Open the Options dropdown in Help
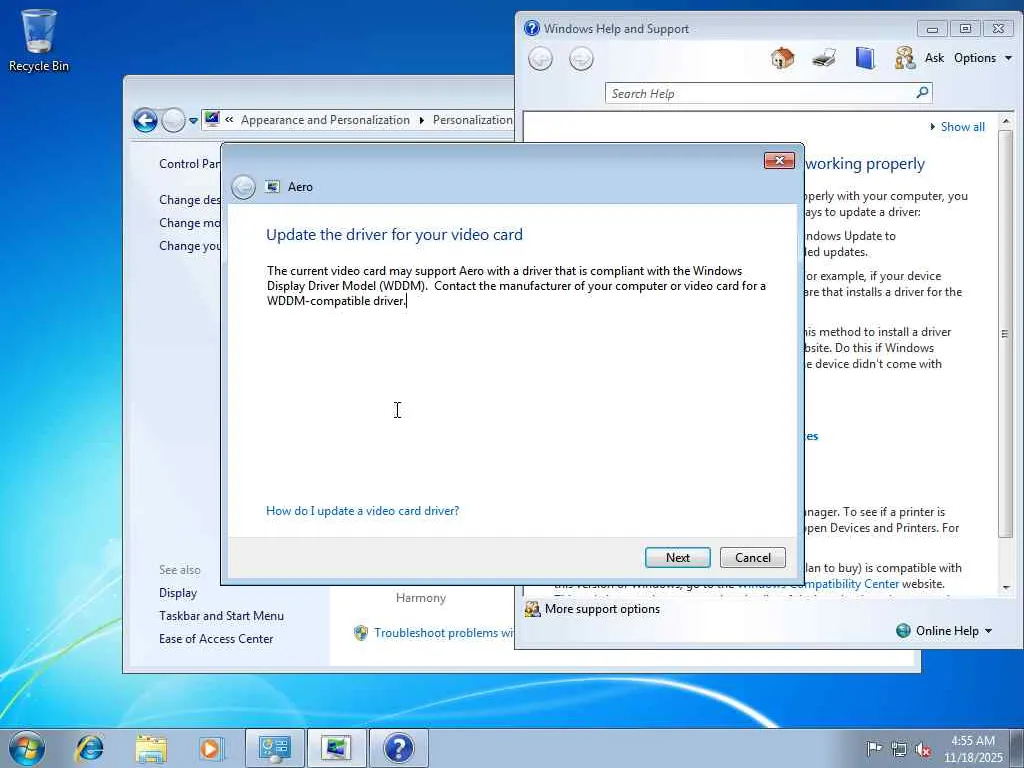Viewport: 1024px width, 768px height. 982,58
